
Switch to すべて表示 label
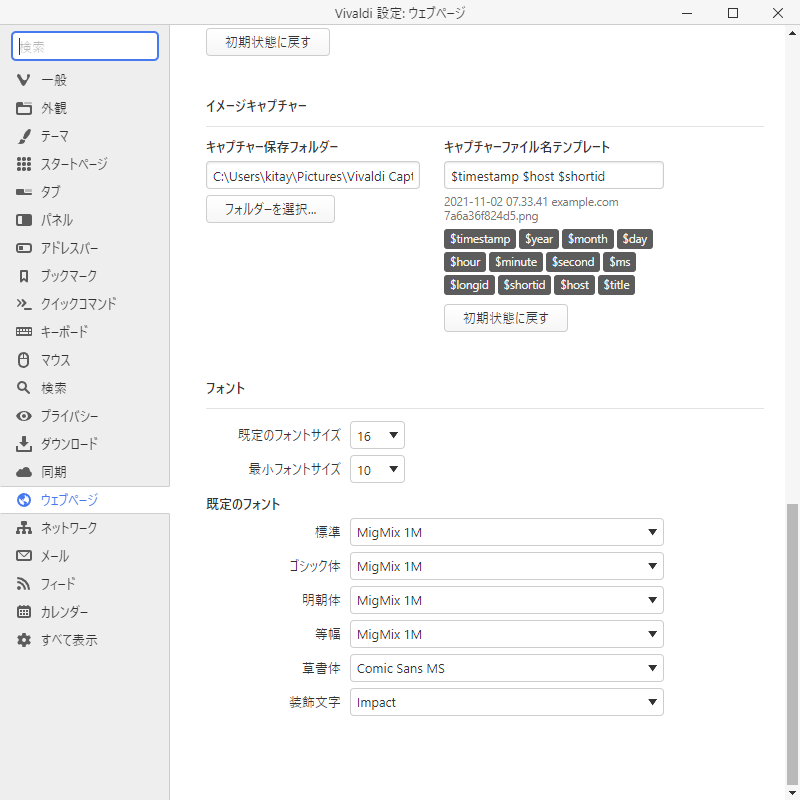pyautogui.click(x=69, y=640)
